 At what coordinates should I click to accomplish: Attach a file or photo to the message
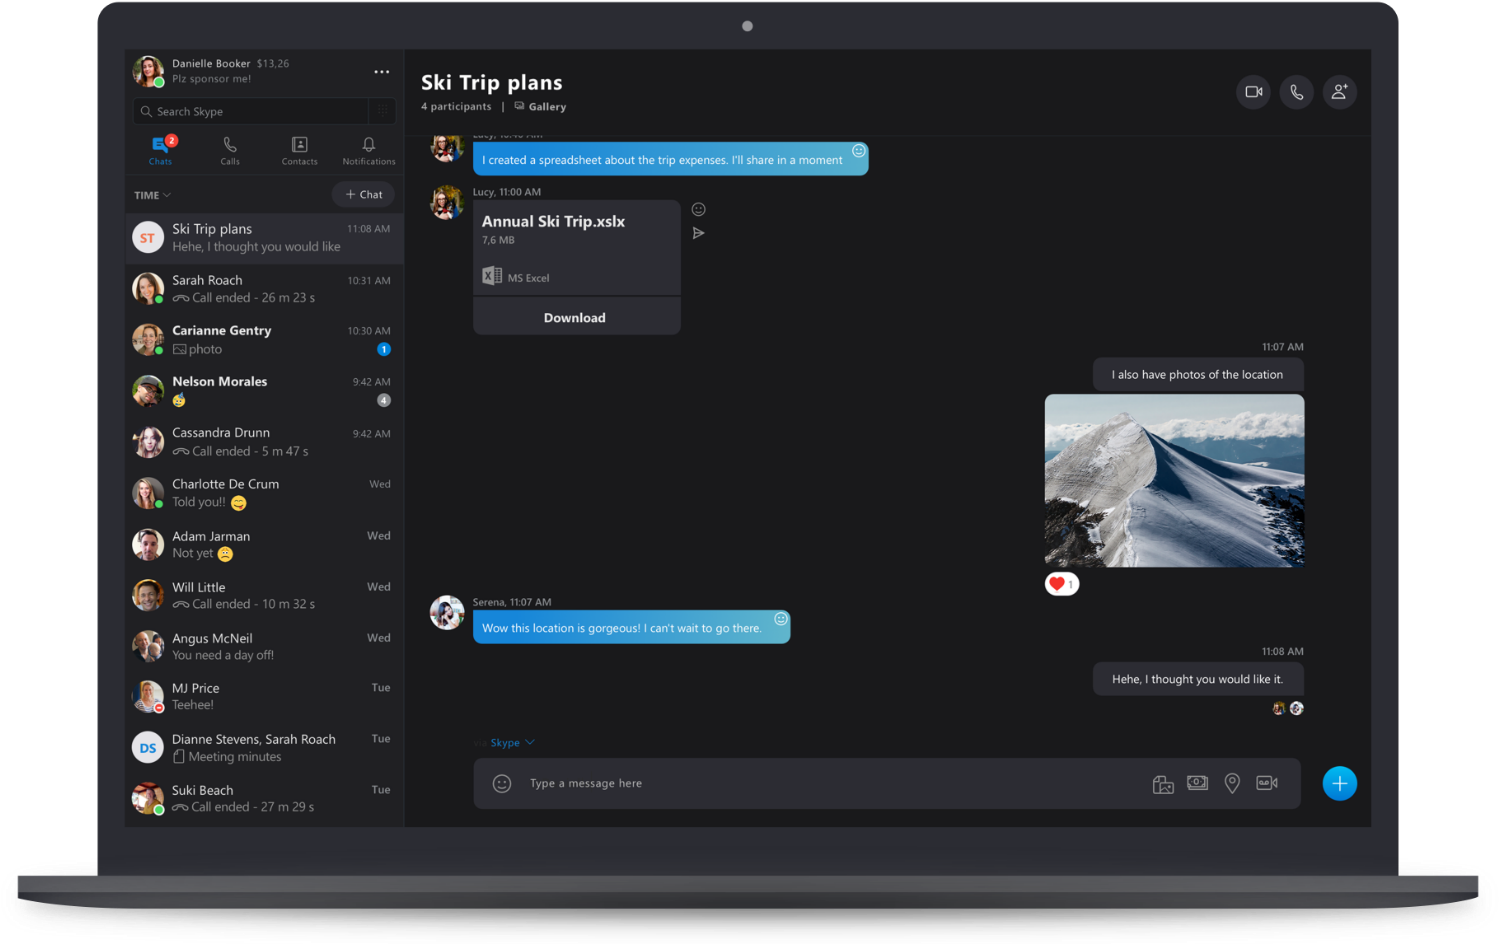tap(1163, 783)
